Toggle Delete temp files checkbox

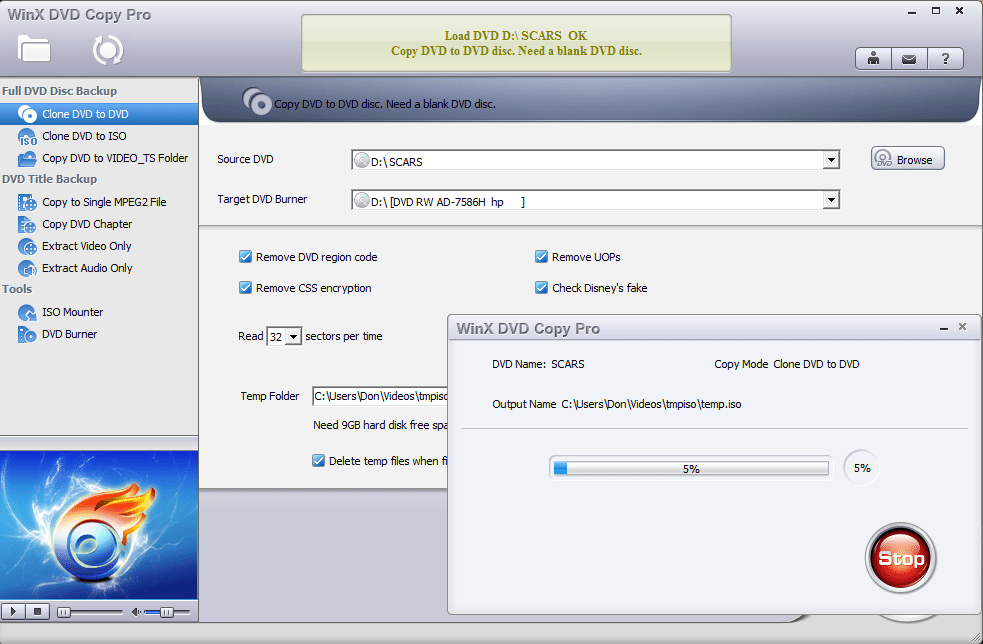tap(318, 460)
